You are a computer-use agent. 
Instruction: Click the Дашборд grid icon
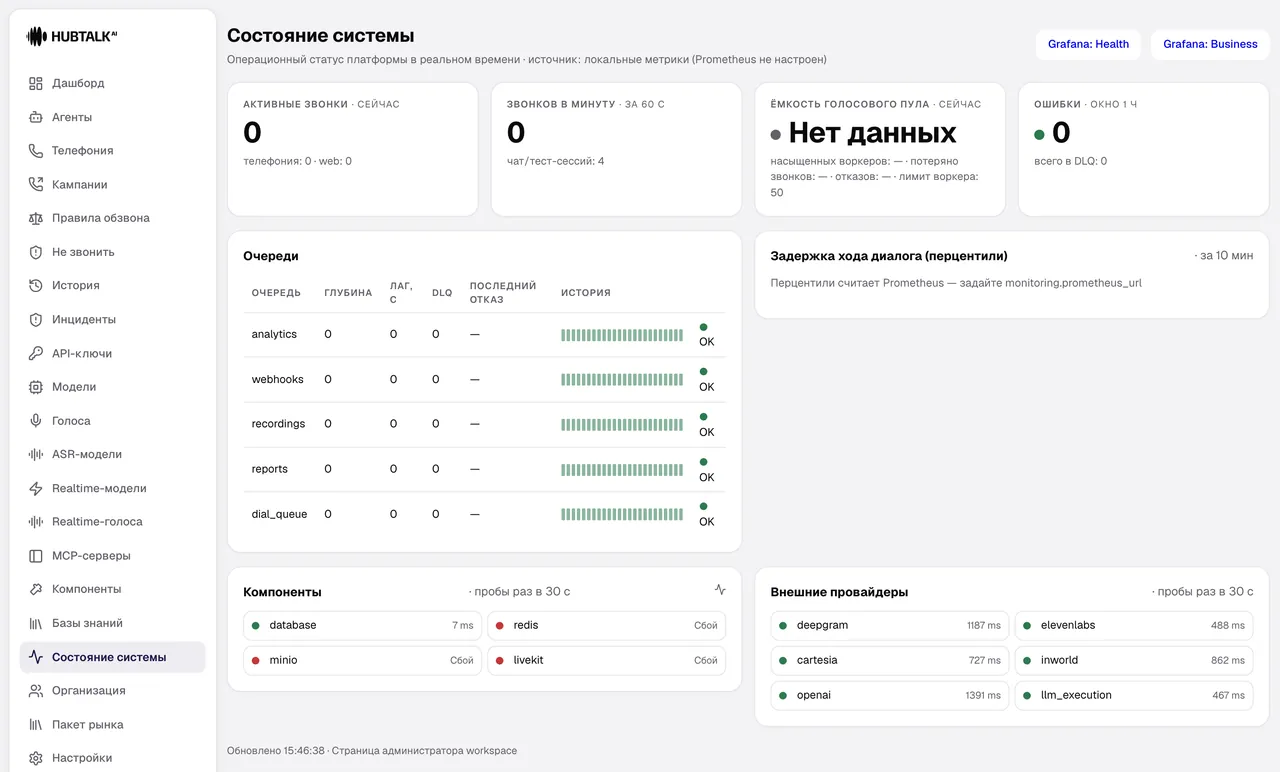tap(36, 84)
